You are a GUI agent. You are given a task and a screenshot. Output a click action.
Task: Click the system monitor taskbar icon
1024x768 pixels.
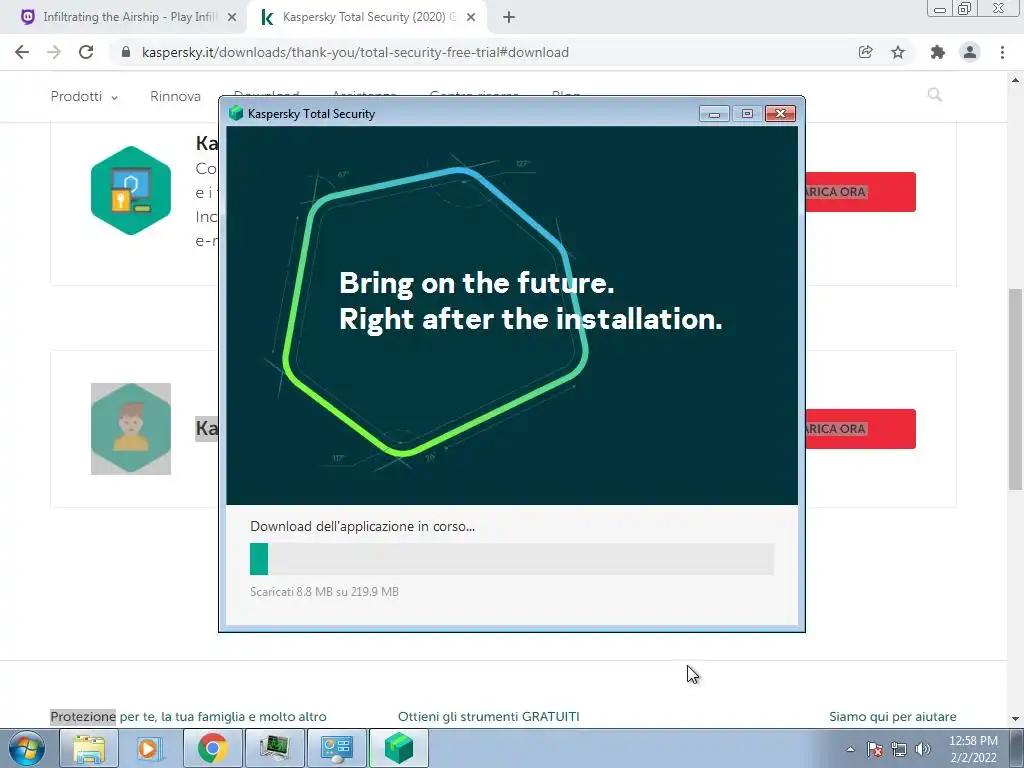click(x=274, y=748)
